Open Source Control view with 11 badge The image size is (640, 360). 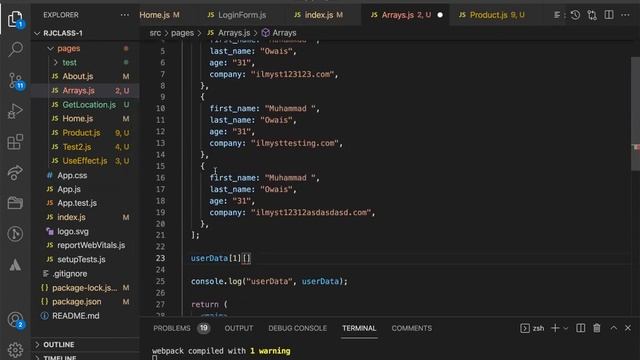tap(16, 81)
